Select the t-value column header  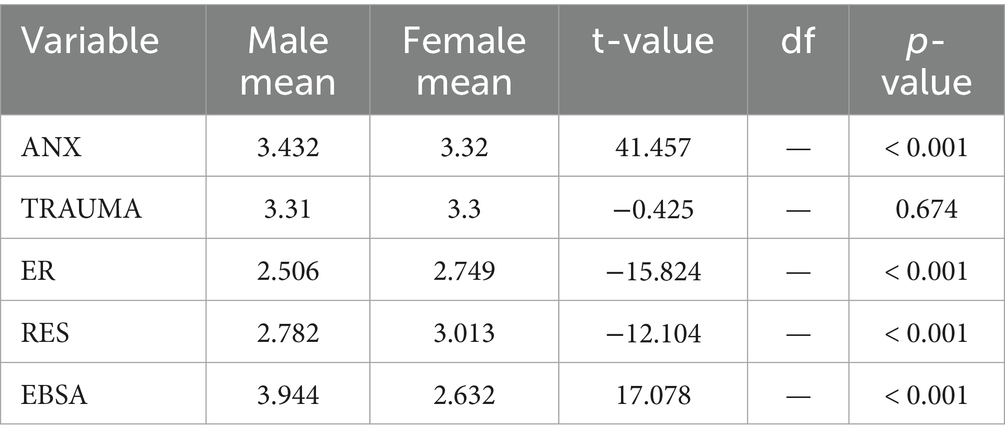click(x=652, y=40)
